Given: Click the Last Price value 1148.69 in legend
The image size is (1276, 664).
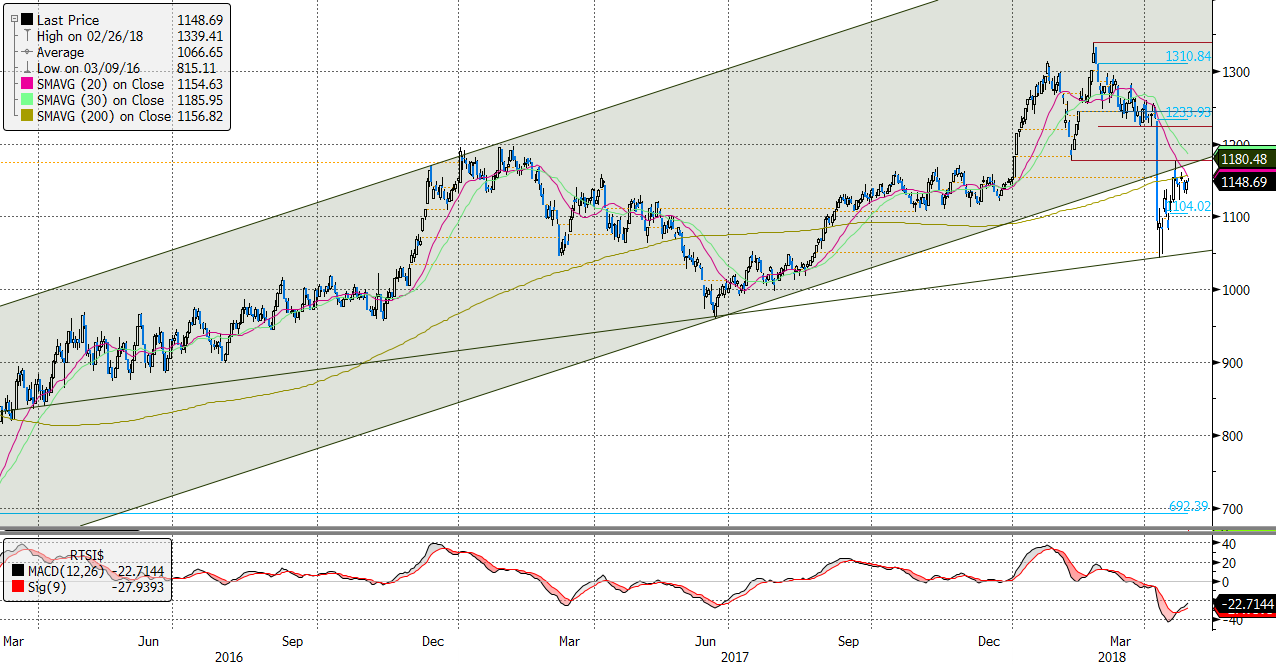Looking at the screenshot, I should tap(200, 20).
